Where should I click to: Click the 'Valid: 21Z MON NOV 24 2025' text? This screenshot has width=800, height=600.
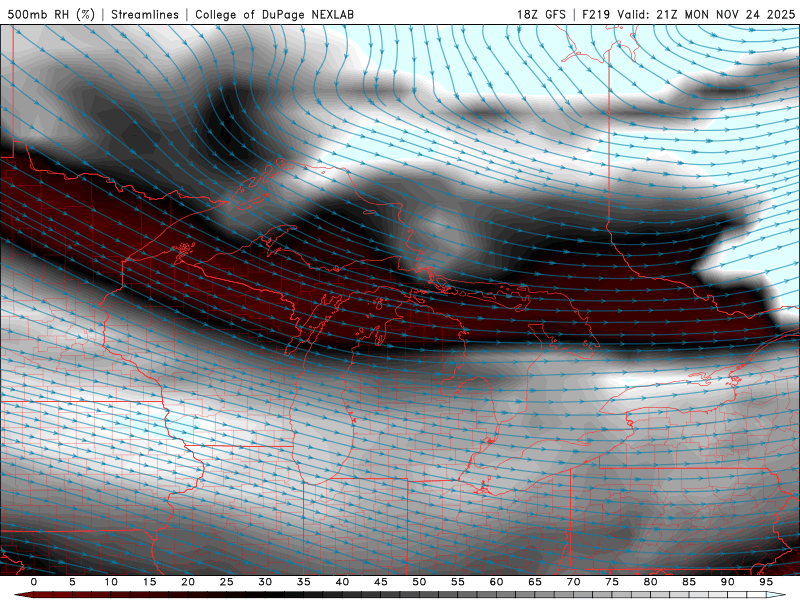pyautogui.click(x=706, y=15)
